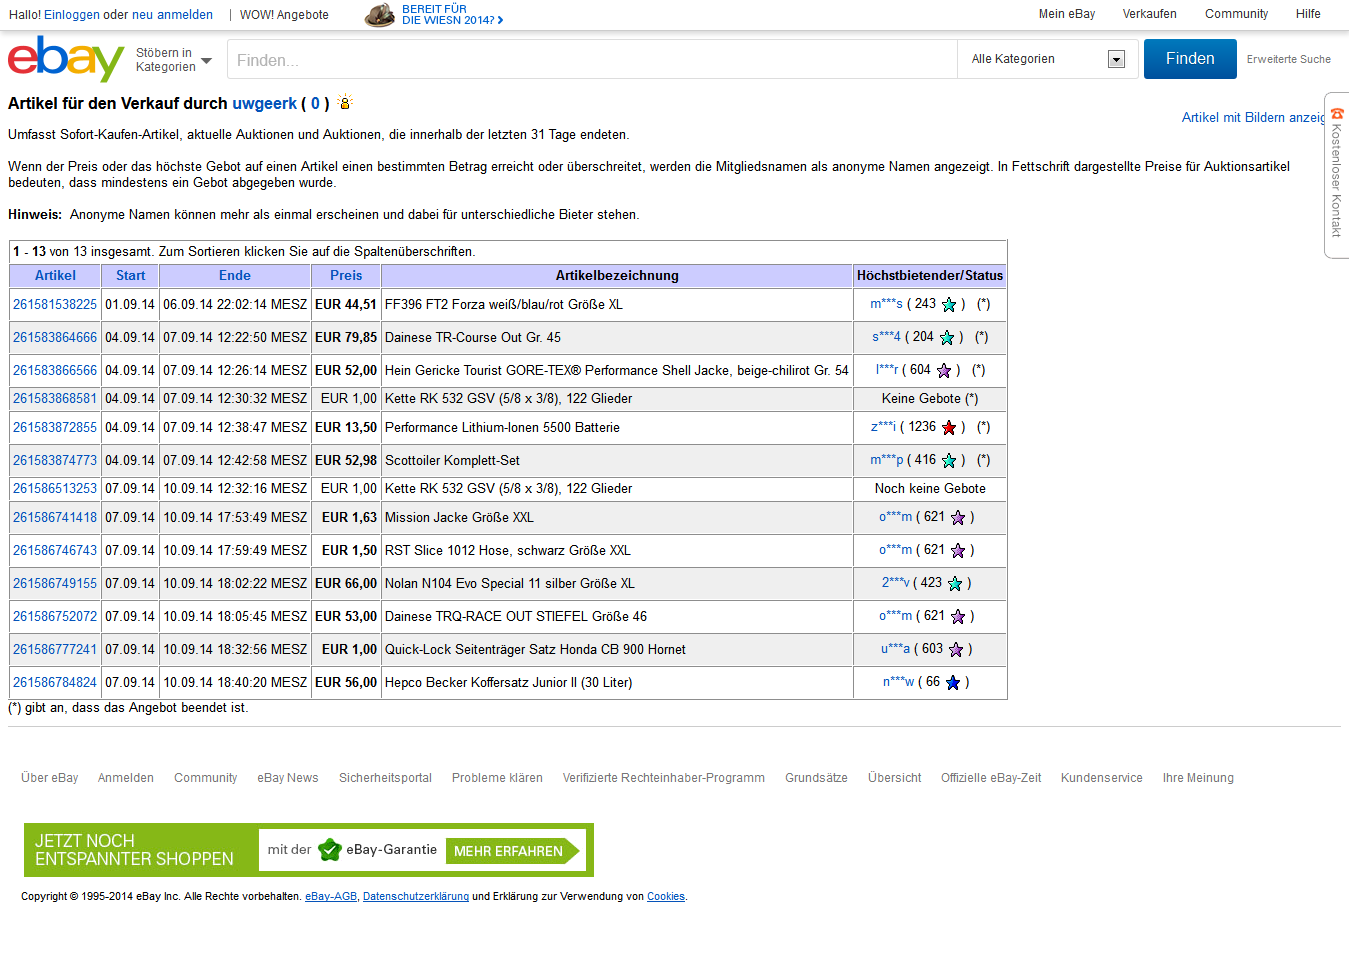Click the MEHR ERFAHREN button

[512, 851]
